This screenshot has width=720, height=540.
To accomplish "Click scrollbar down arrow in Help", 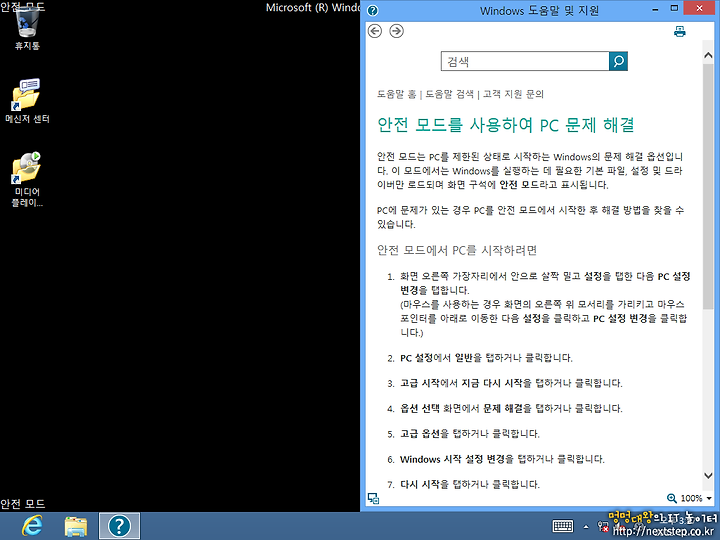I will point(709,476).
